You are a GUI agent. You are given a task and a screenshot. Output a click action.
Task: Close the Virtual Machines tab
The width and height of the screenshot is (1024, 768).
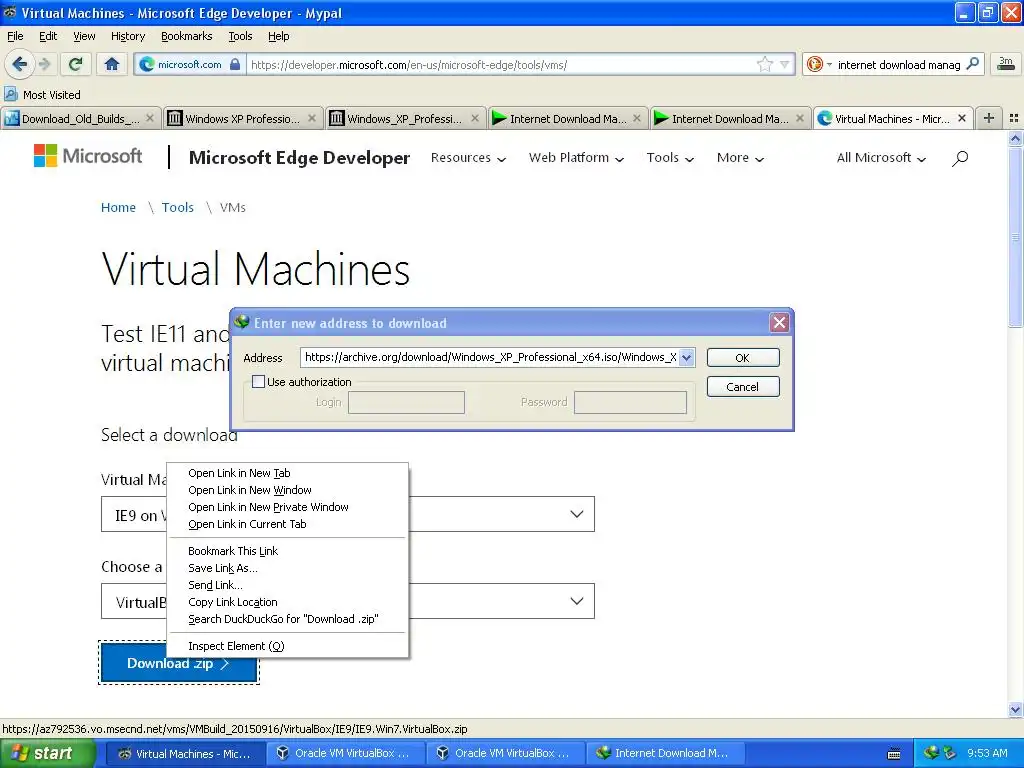961,118
